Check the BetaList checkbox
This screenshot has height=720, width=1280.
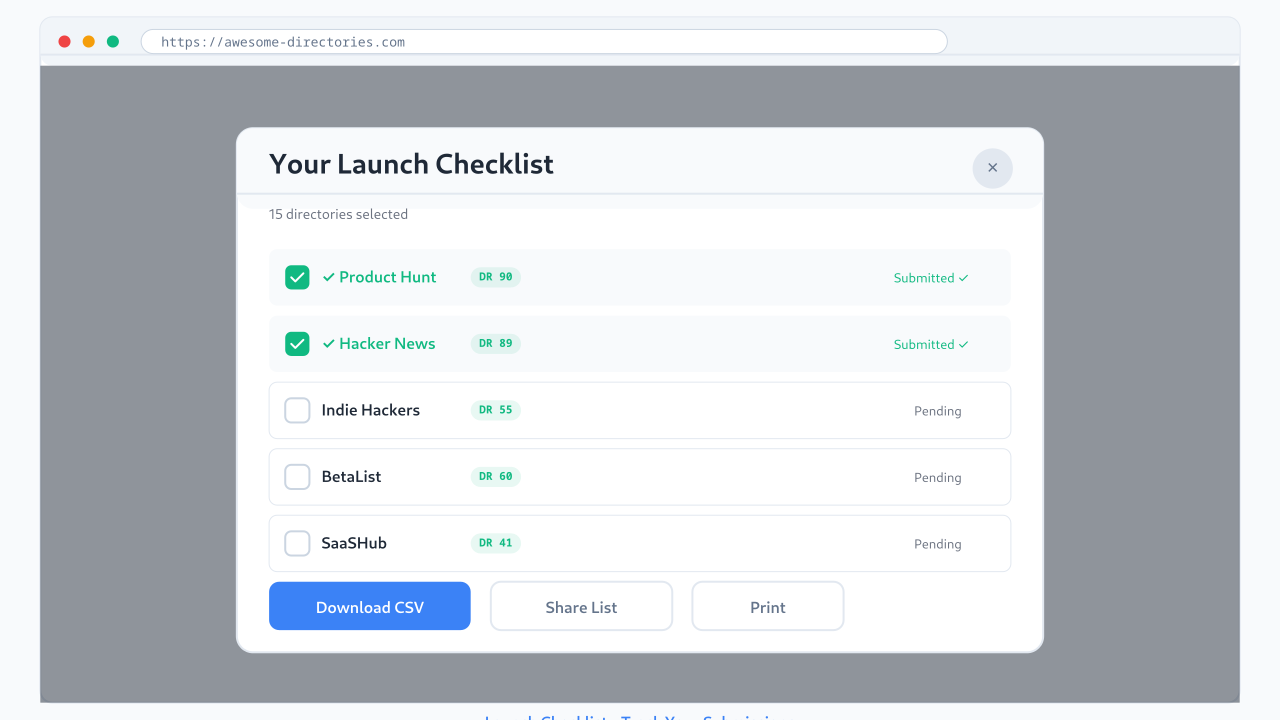tap(297, 477)
